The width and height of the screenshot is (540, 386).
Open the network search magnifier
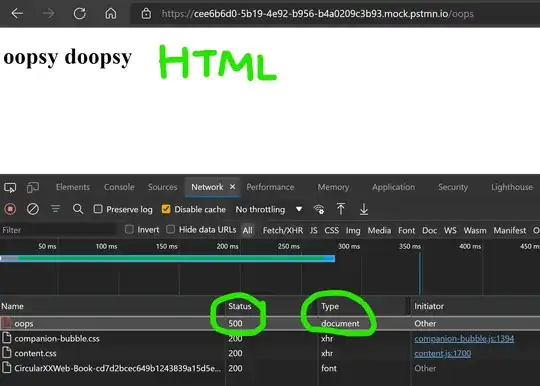pos(78,209)
